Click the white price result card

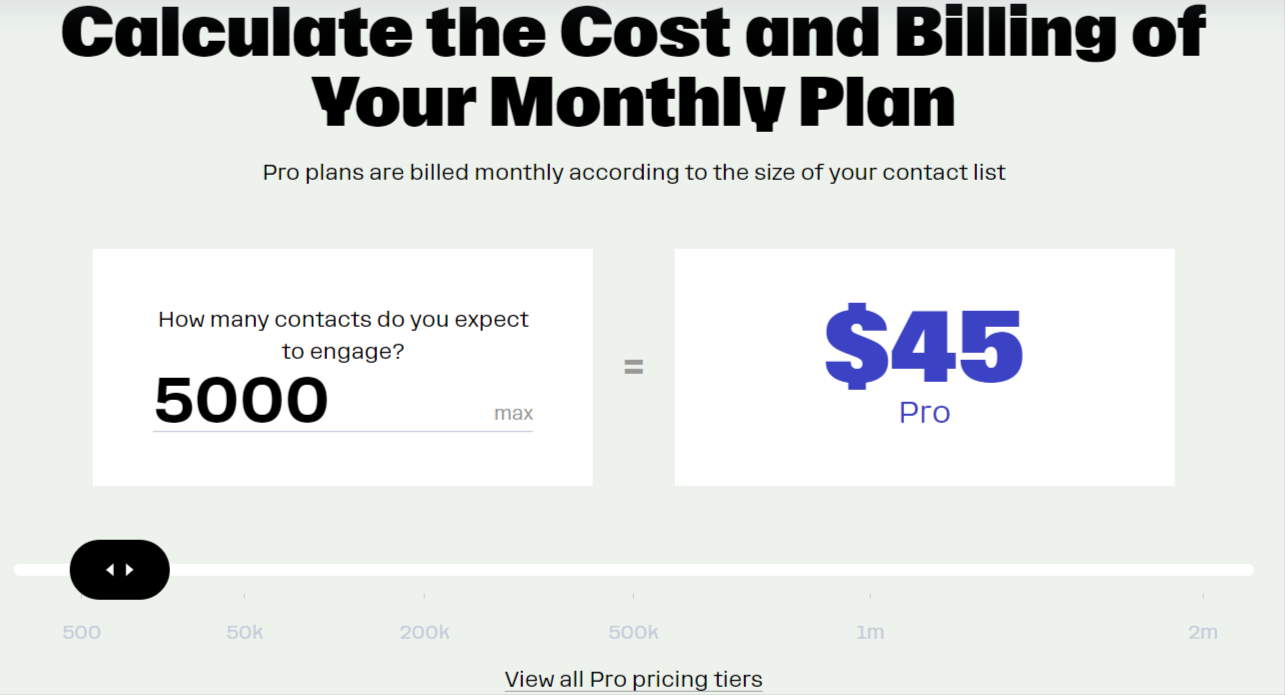tap(923, 460)
